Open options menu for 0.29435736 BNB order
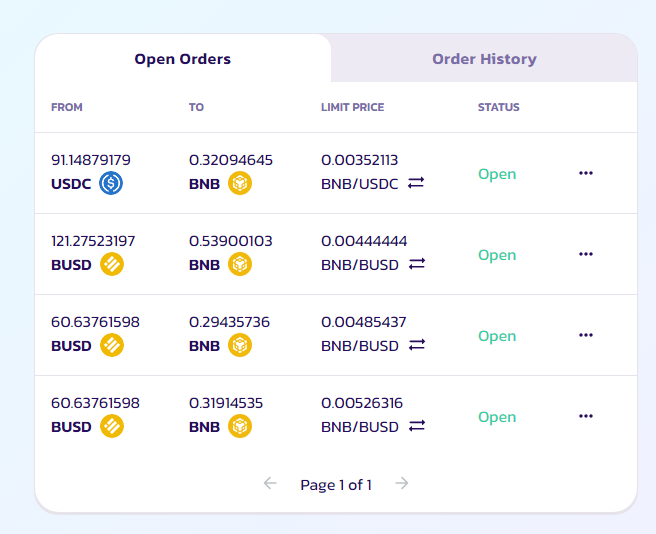The image size is (656, 534). click(586, 335)
